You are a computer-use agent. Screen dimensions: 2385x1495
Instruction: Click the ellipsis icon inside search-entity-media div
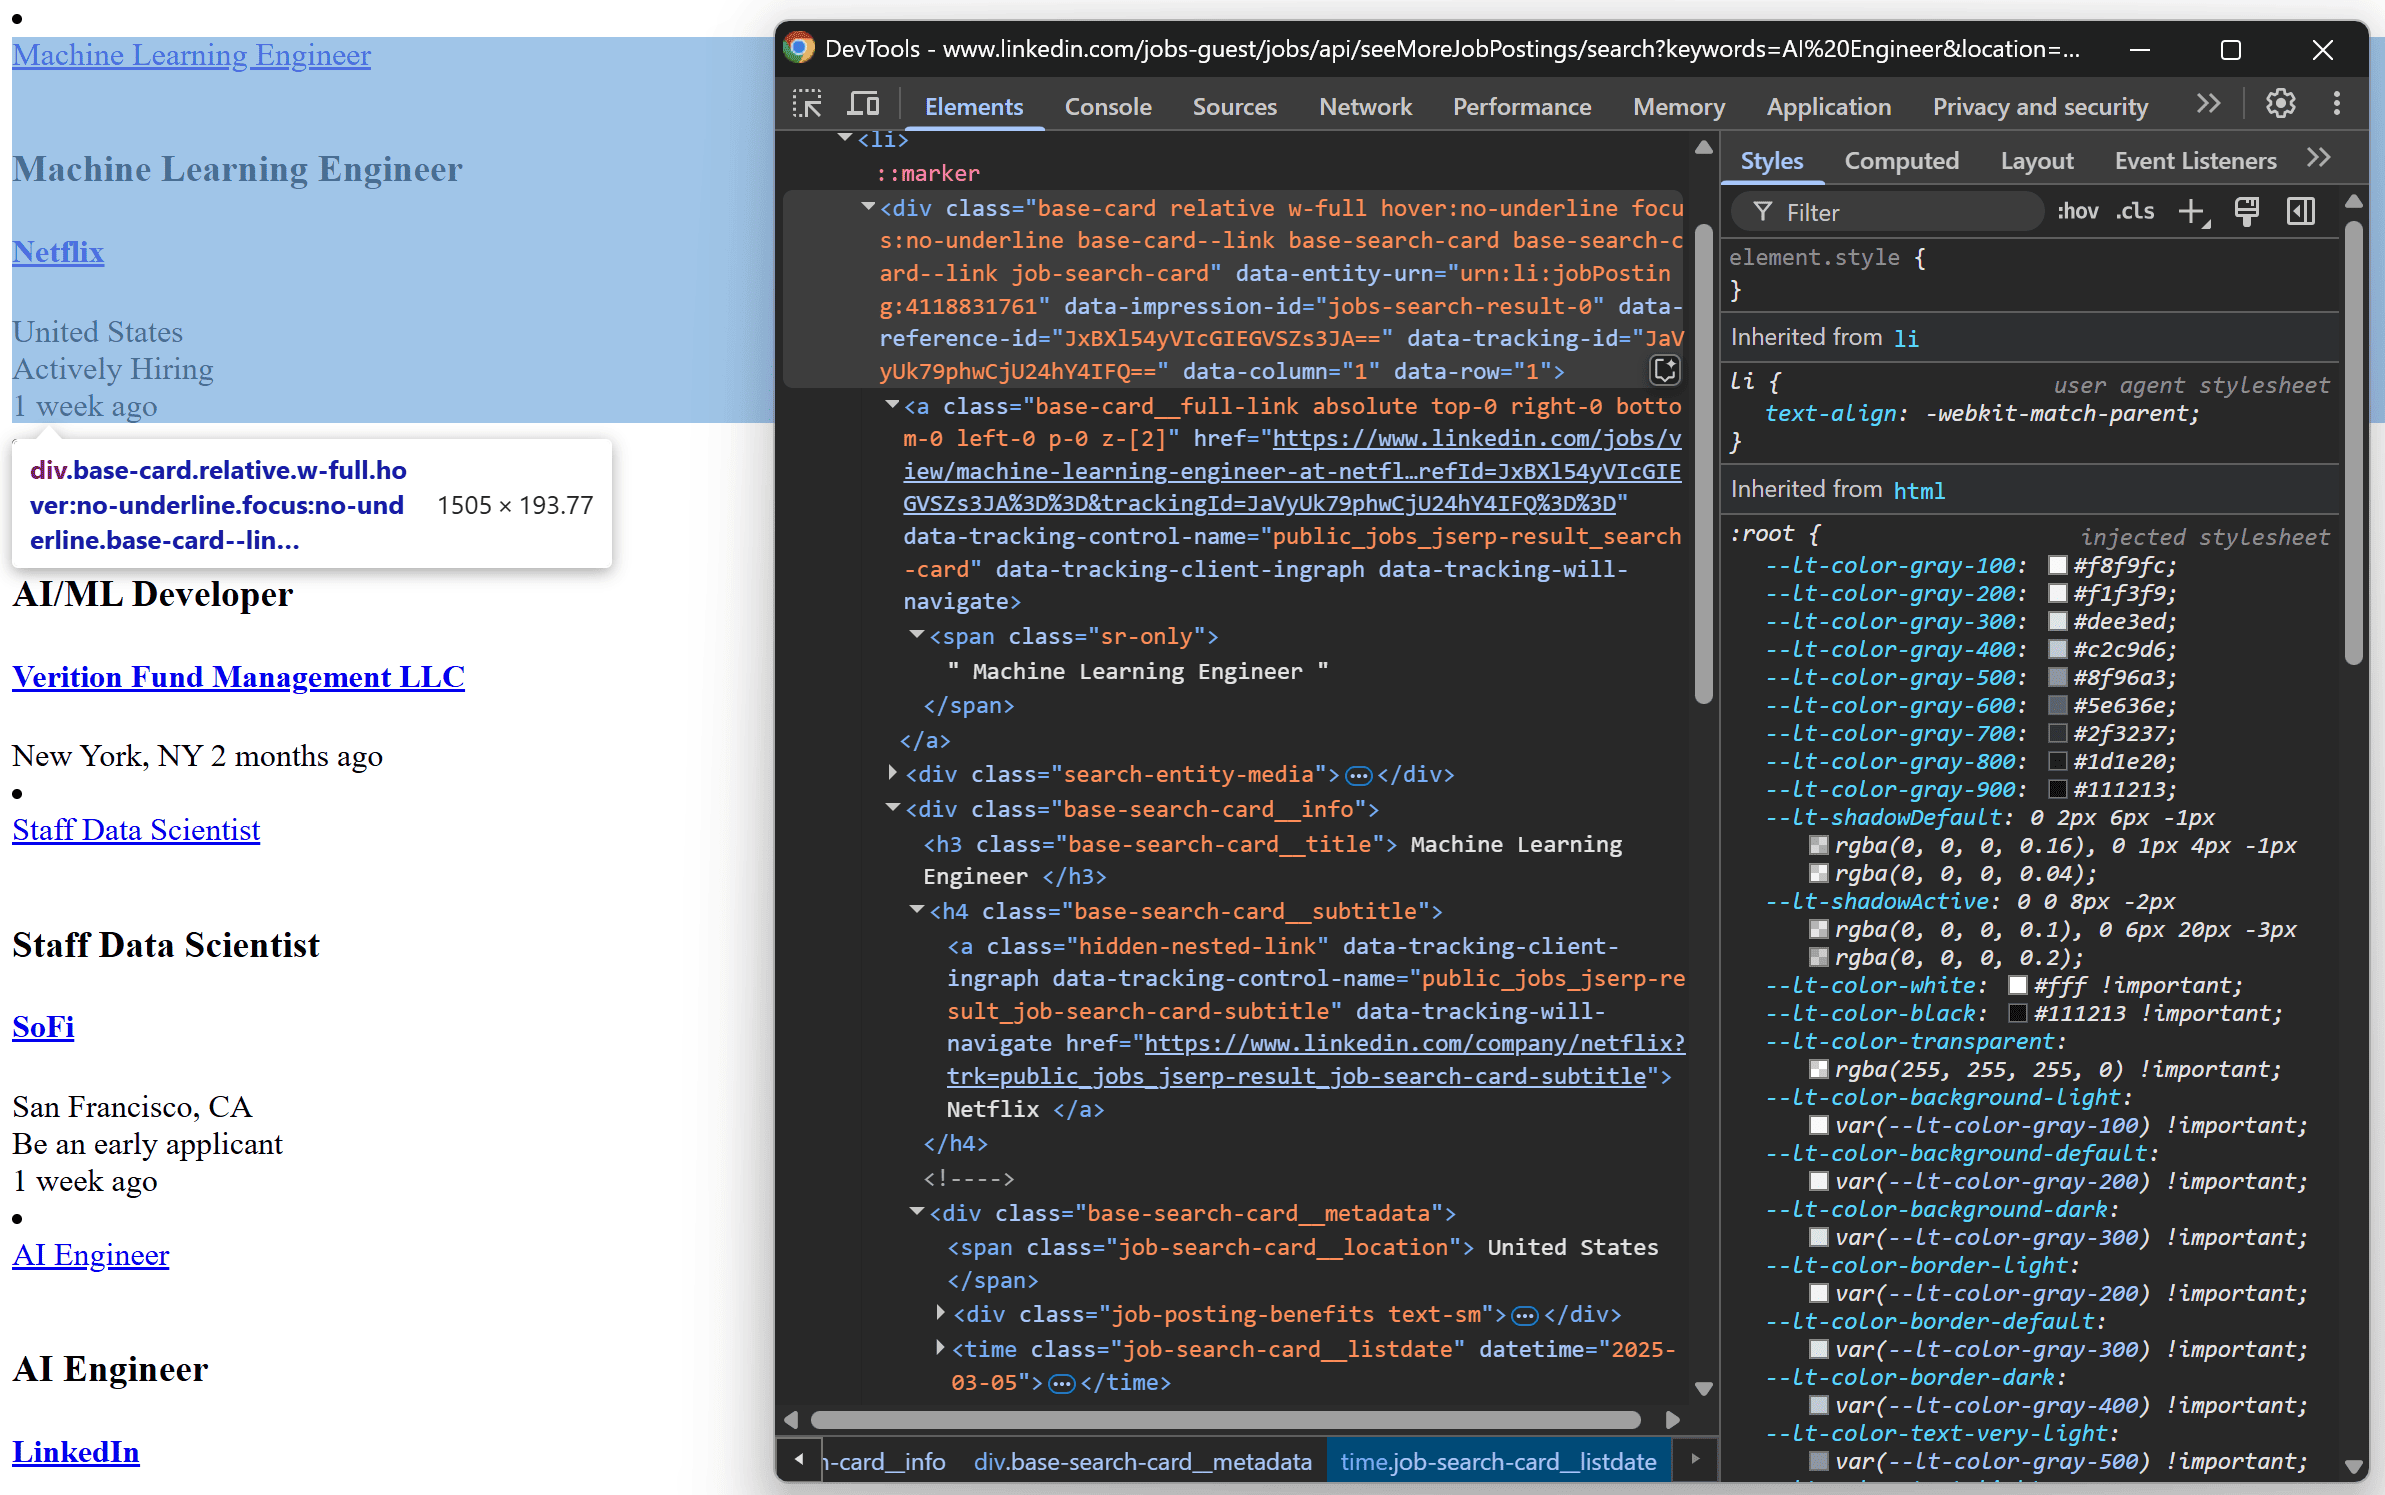coord(1357,775)
